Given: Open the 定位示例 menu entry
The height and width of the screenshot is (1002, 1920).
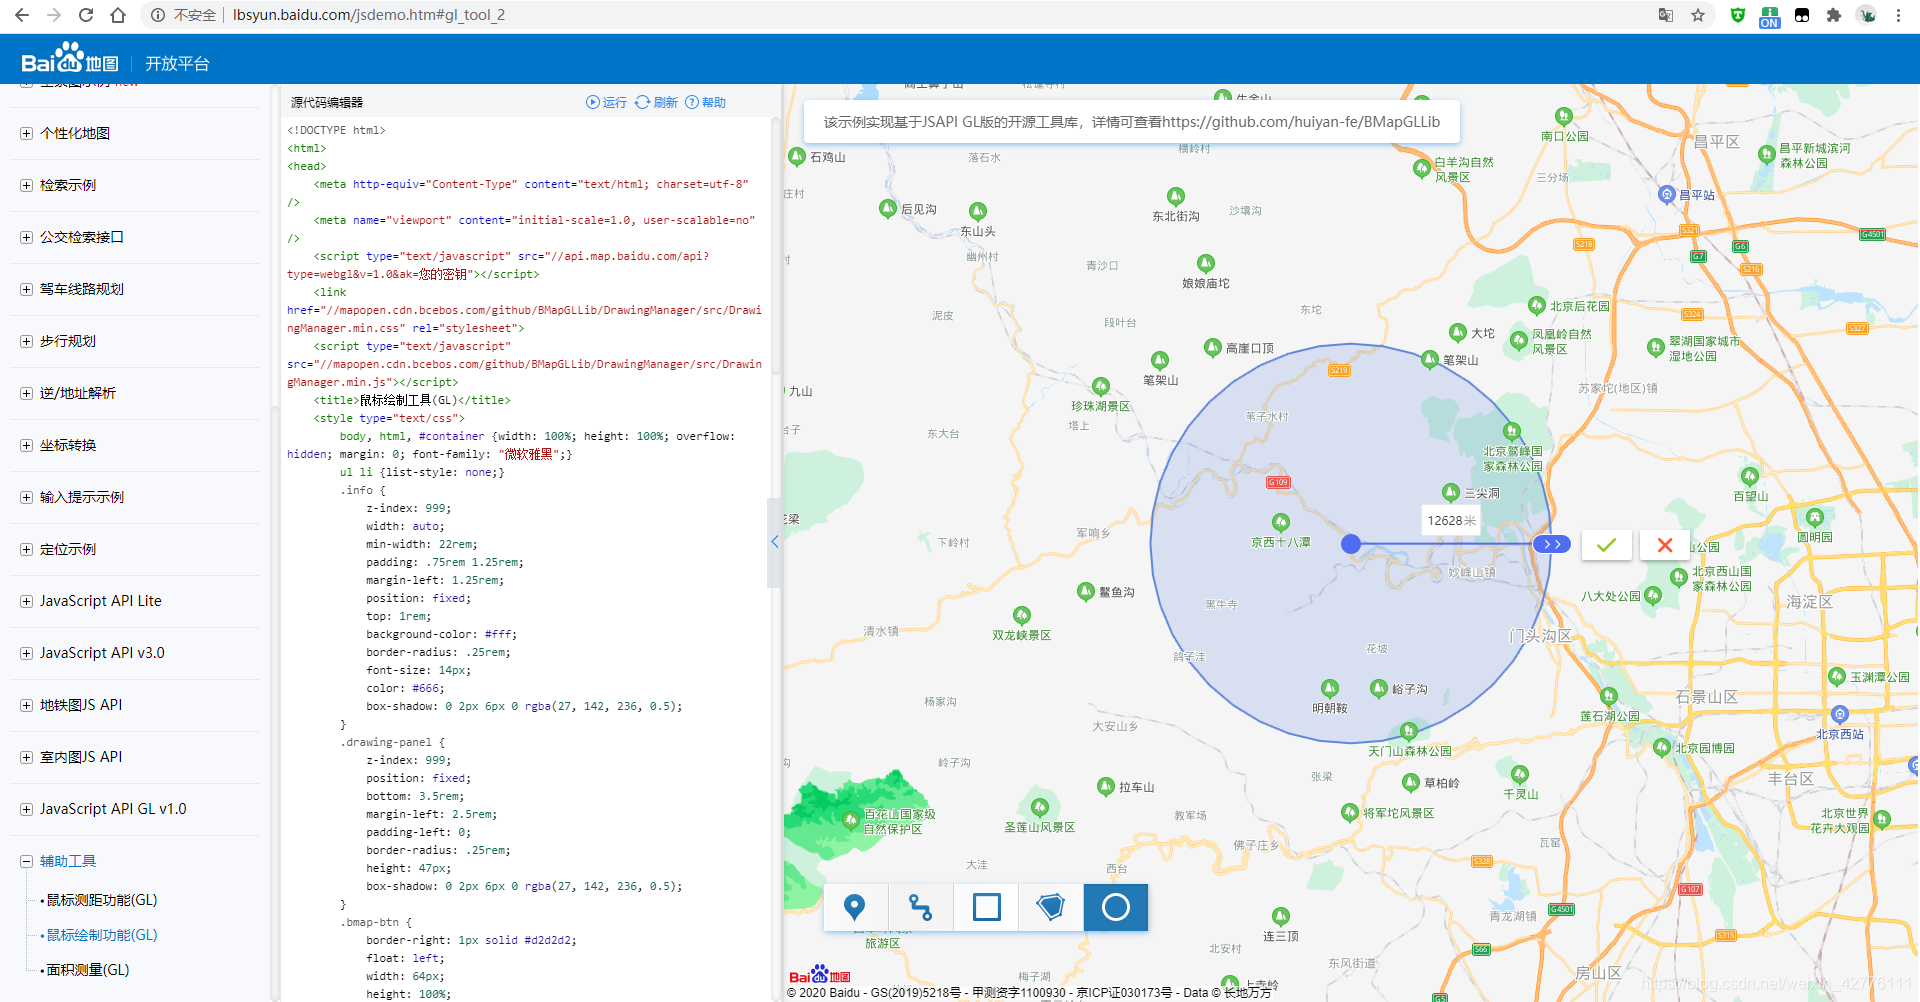Looking at the screenshot, I should [x=68, y=549].
